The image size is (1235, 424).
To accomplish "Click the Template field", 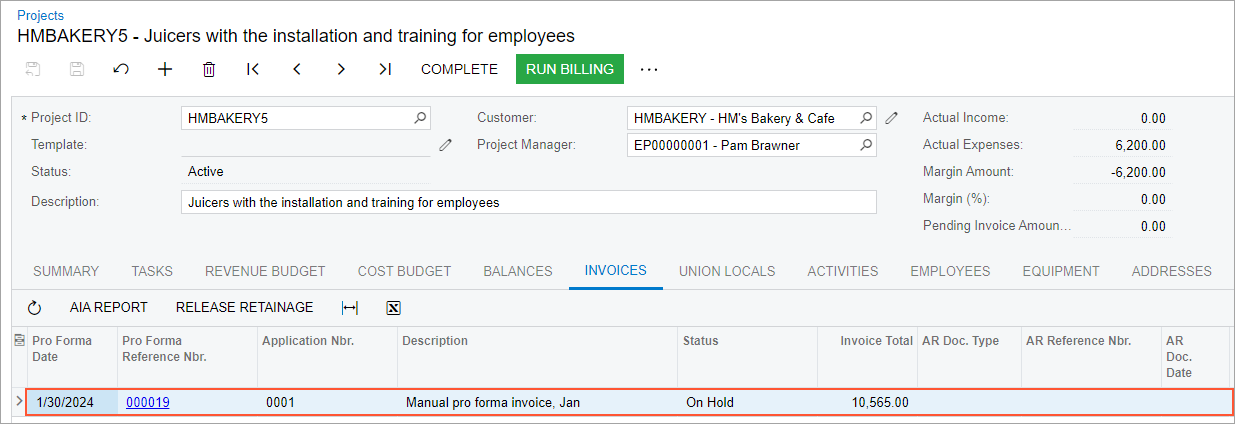I will click(306, 145).
